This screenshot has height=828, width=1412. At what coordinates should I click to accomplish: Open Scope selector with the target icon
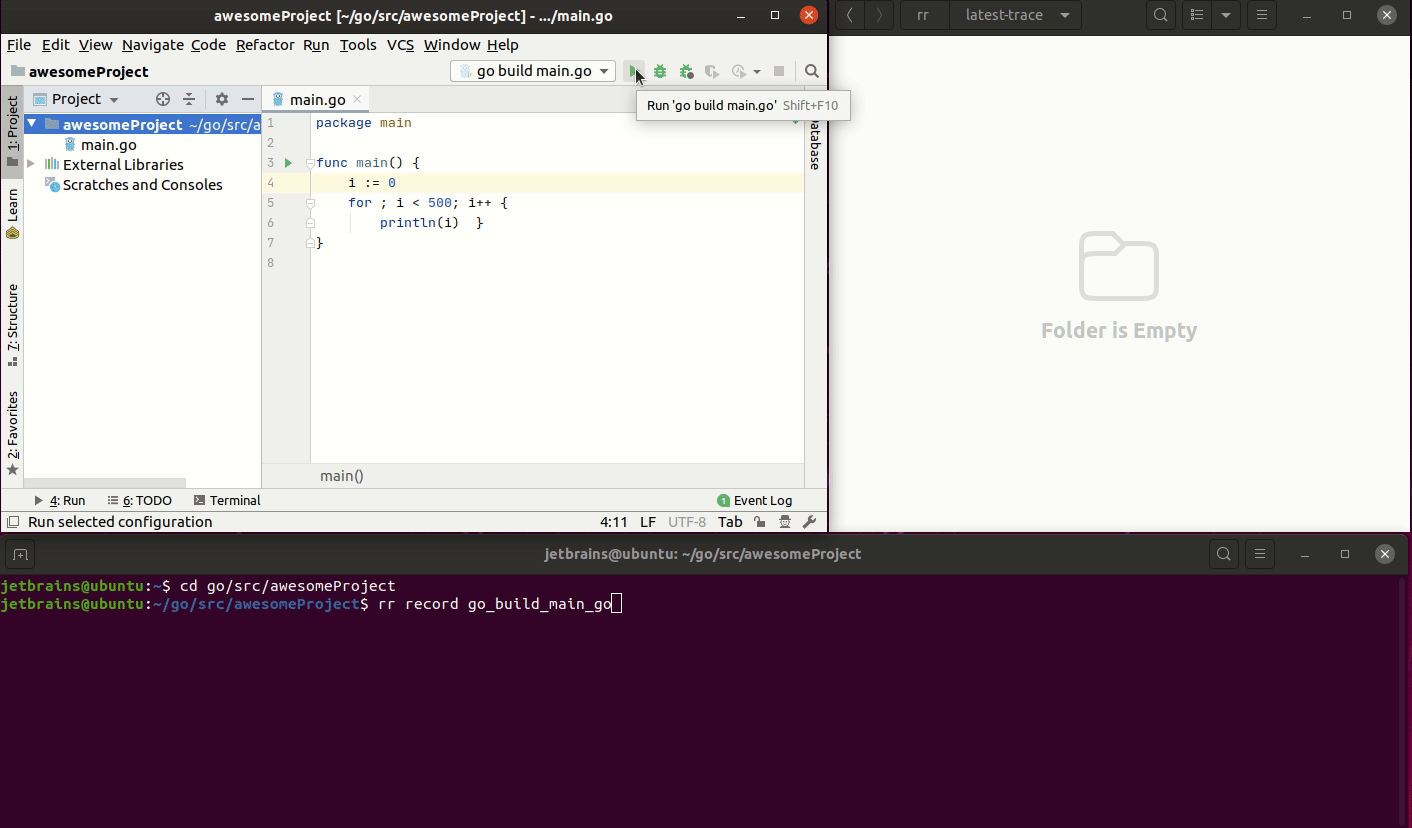click(x=162, y=99)
